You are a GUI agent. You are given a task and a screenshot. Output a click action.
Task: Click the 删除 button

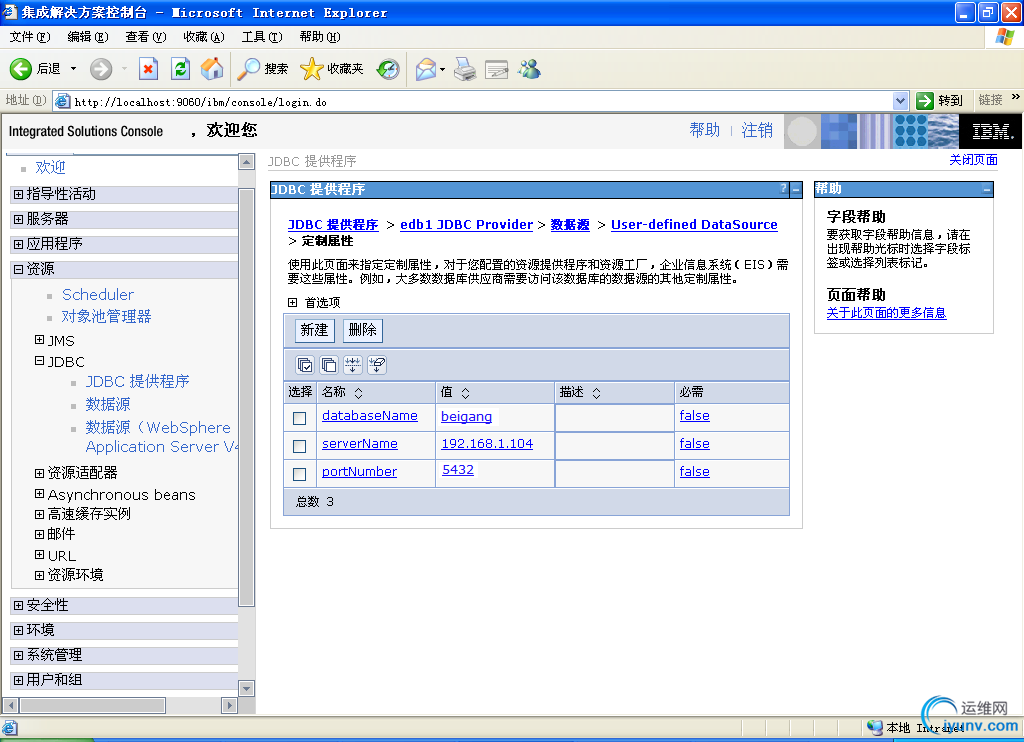[363, 331]
